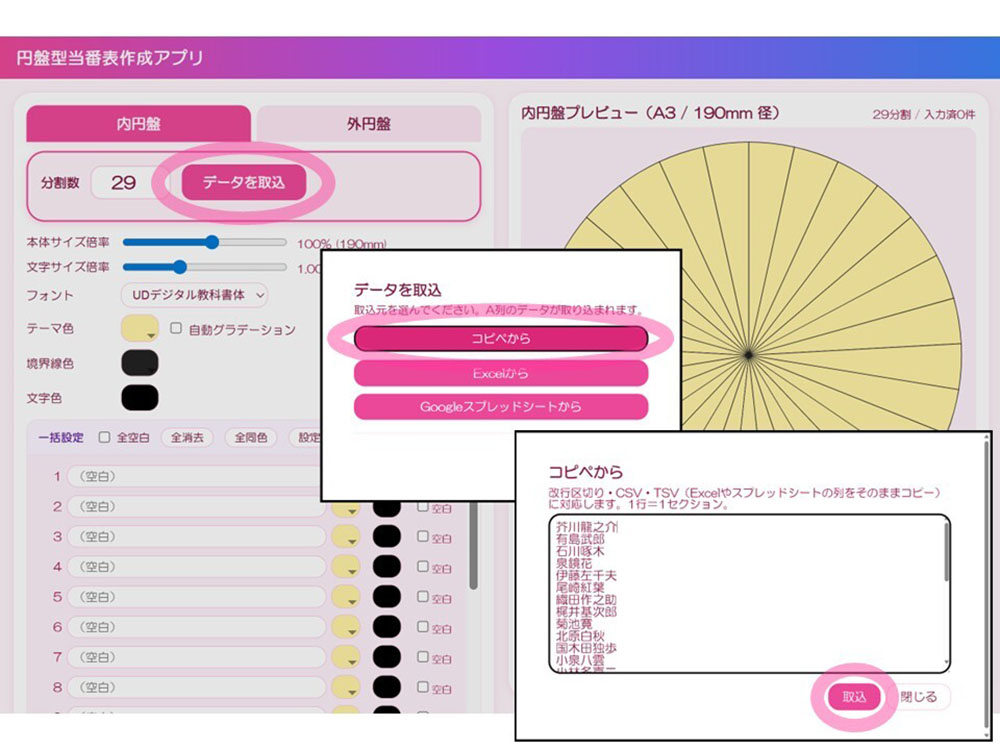Click the section list vertical scrollbar
1000x750 pixels.
473,545
